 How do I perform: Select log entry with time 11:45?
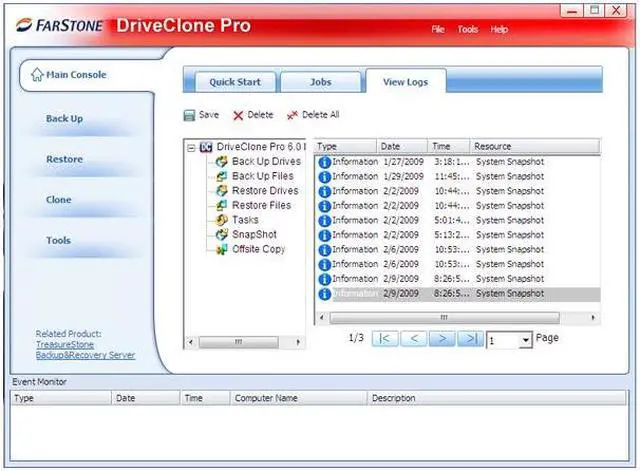click(x=458, y=177)
